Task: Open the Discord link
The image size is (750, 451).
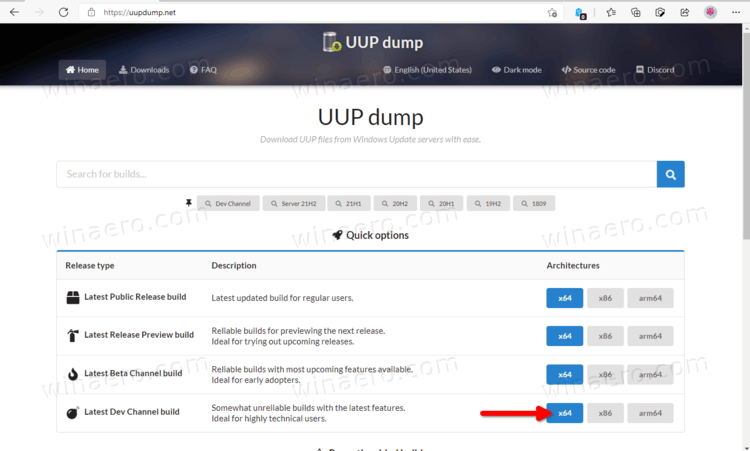Action: [x=655, y=70]
